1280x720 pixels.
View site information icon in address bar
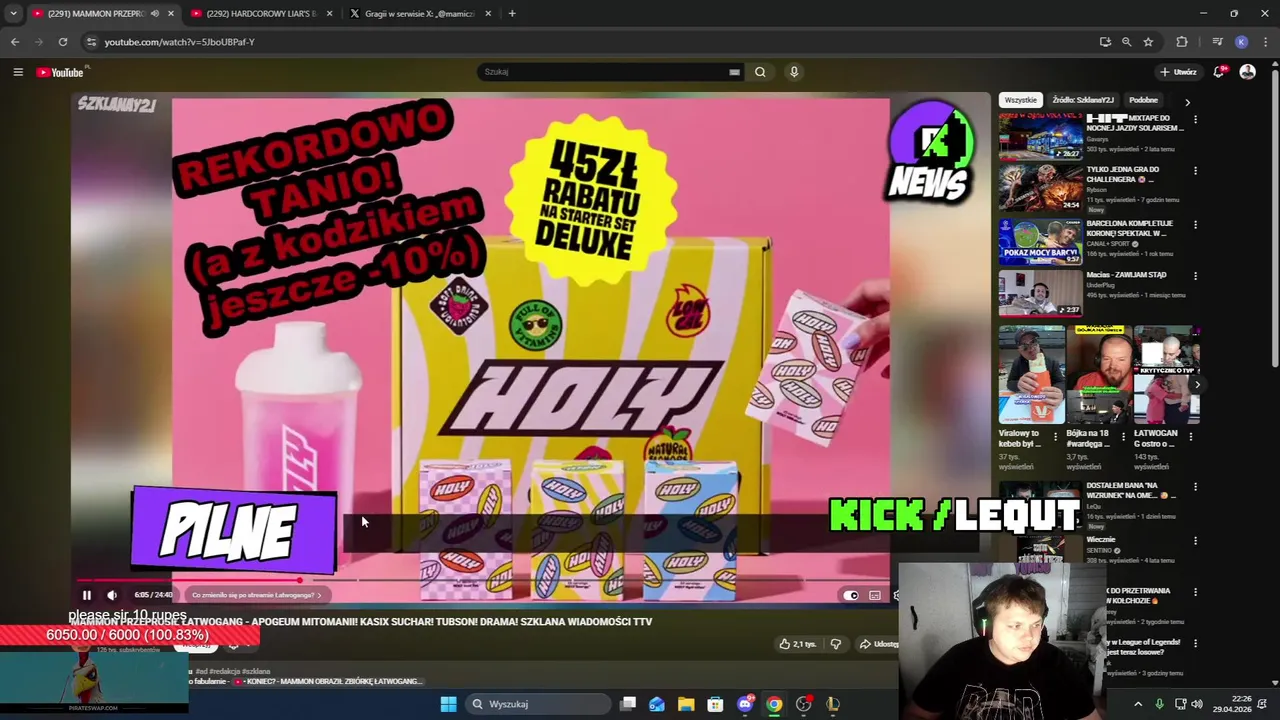pyautogui.click(x=91, y=42)
